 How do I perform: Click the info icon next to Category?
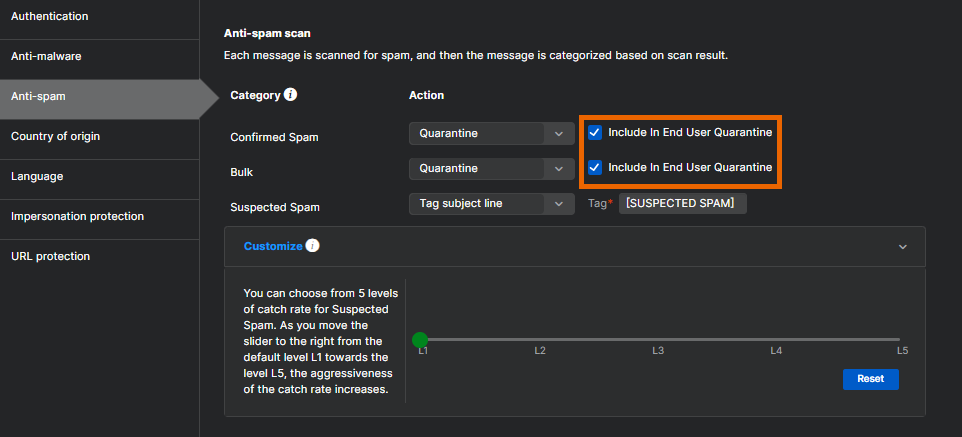290,95
